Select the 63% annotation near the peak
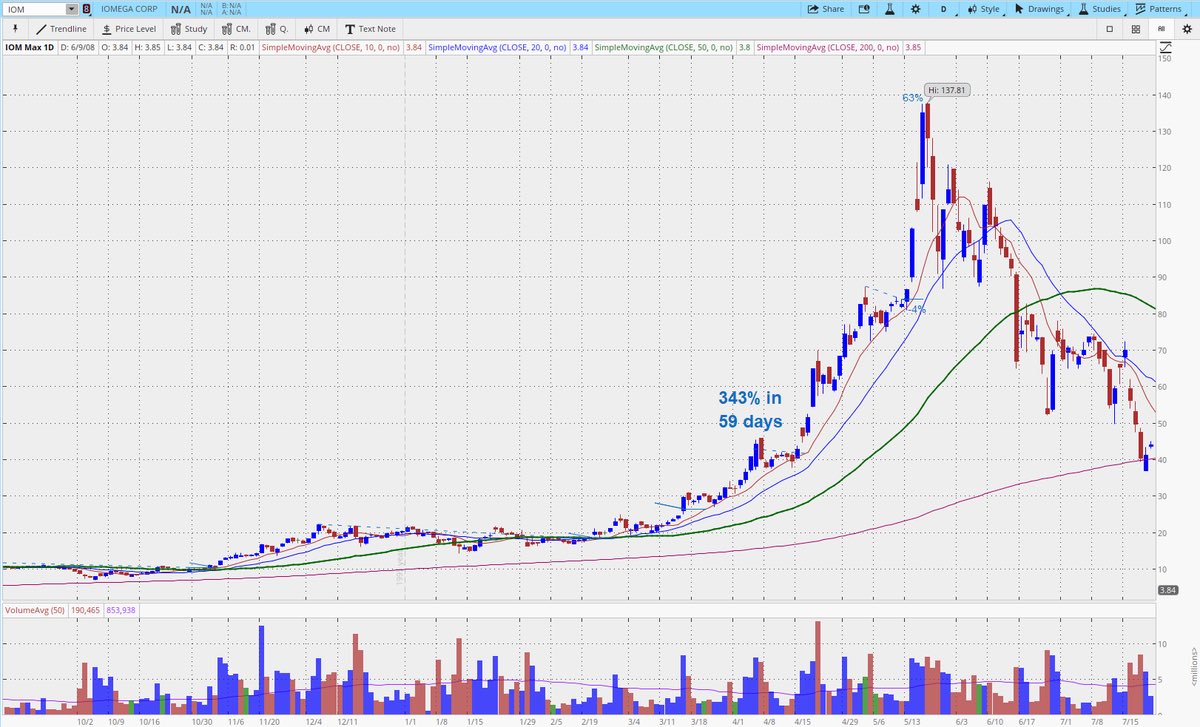 click(x=912, y=98)
